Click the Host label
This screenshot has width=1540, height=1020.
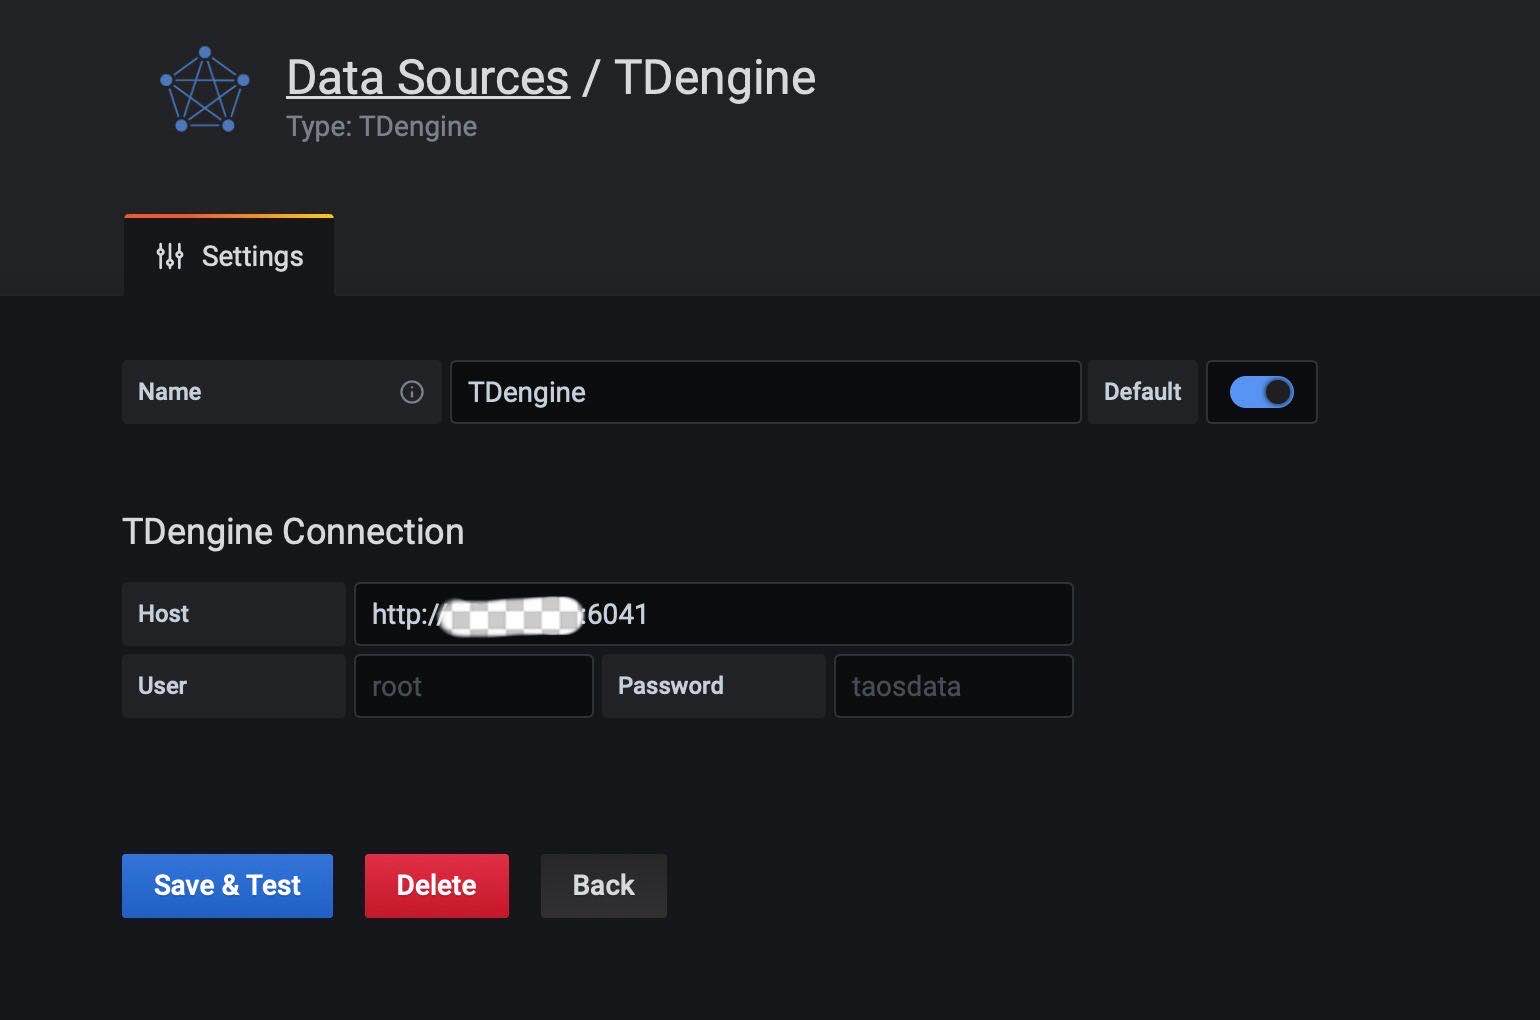[164, 614]
